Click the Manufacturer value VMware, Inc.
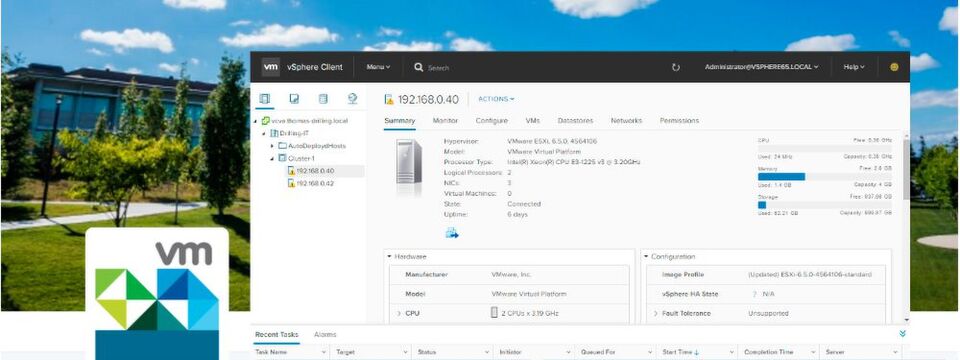This screenshot has height=360, width=960. (511, 275)
